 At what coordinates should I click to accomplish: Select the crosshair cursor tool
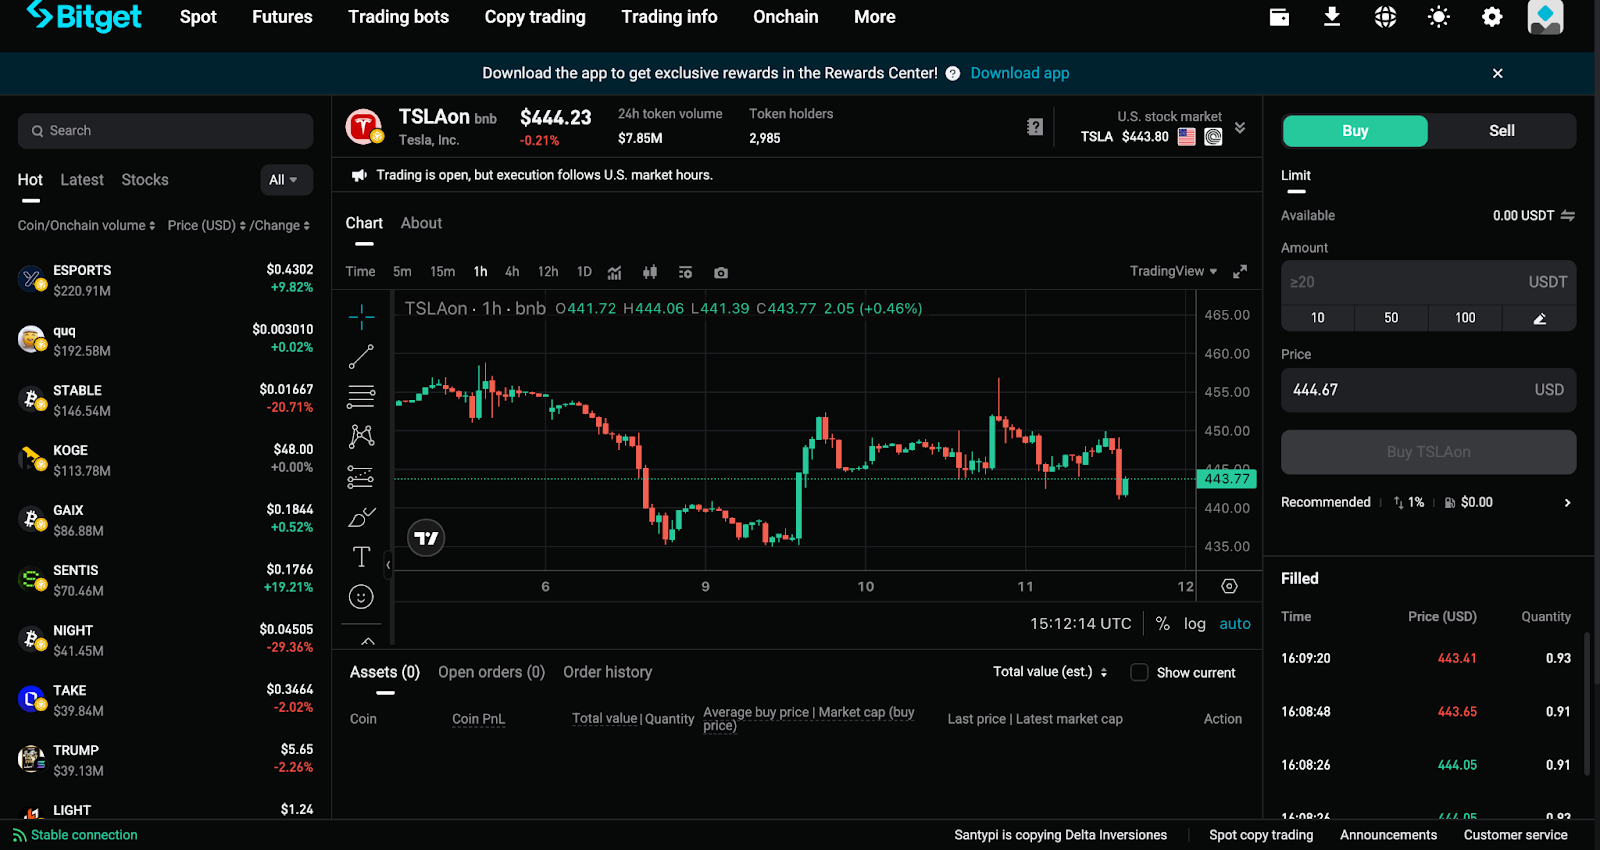pyautogui.click(x=361, y=317)
